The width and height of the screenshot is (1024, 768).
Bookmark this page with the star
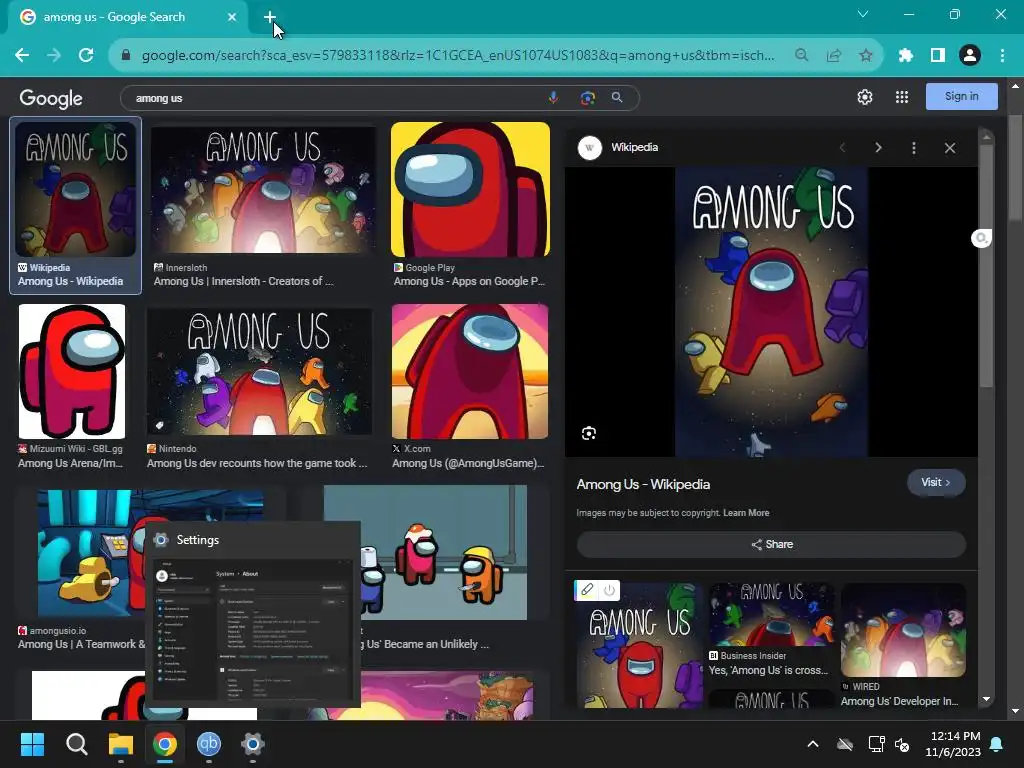coord(865,56)
